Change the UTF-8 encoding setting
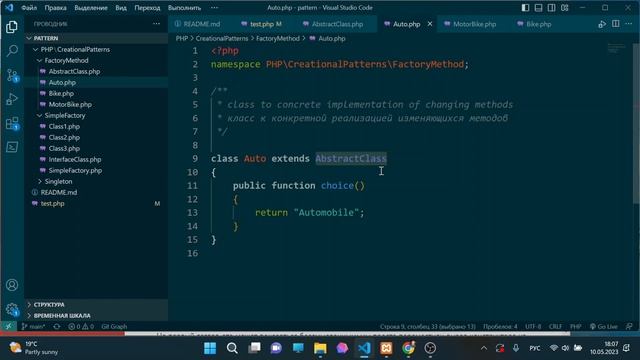This screenshot has height=360, width=640. click(x=533, y=327)
